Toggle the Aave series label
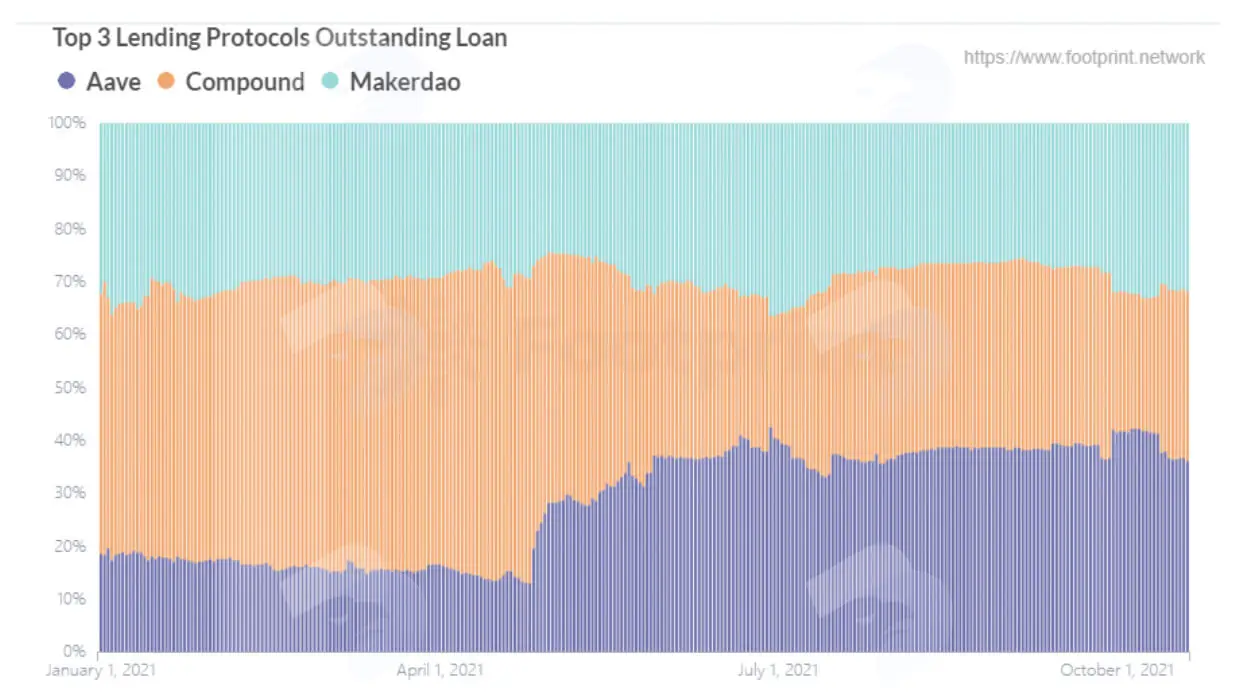Image resolution: width=1238 pixels, height=694 pixels. tap(113, 82)
